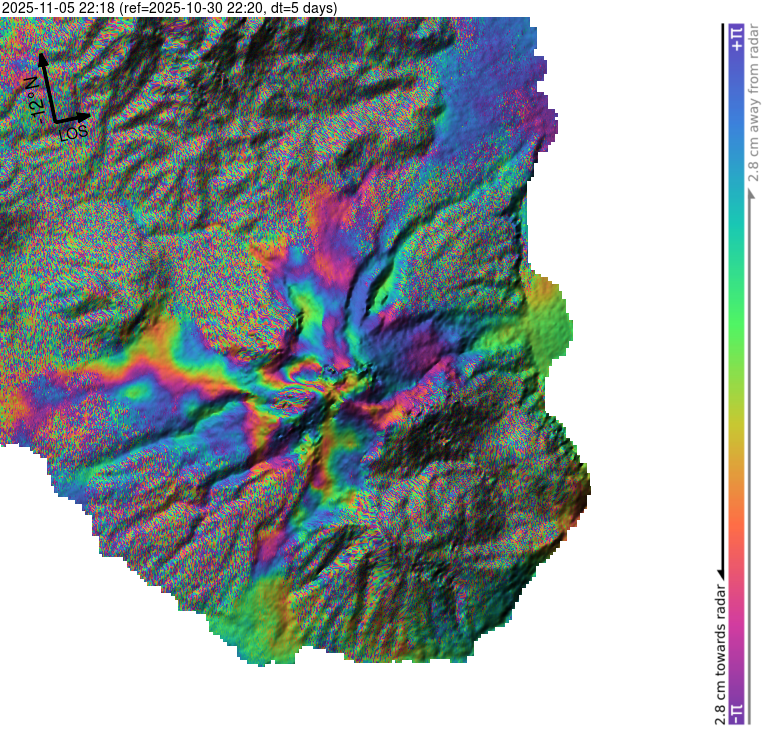Click the gray away-from-radar arrowhead
The image size is (762, 733).
(x=750, y=190)
